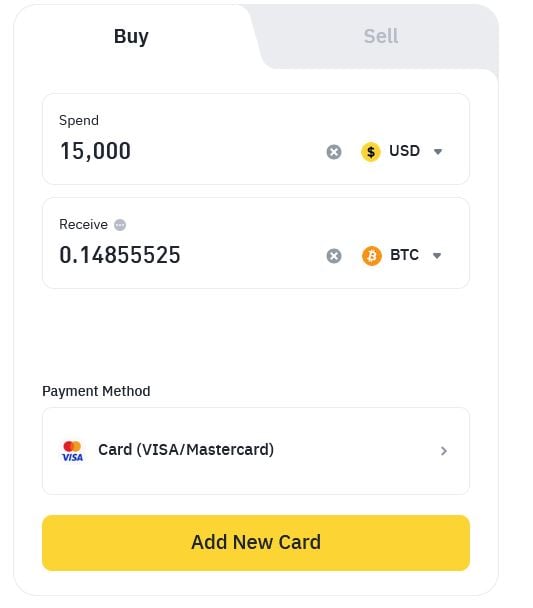Click the Receive field label
533x608 pixels.
[x=83, y=225]
